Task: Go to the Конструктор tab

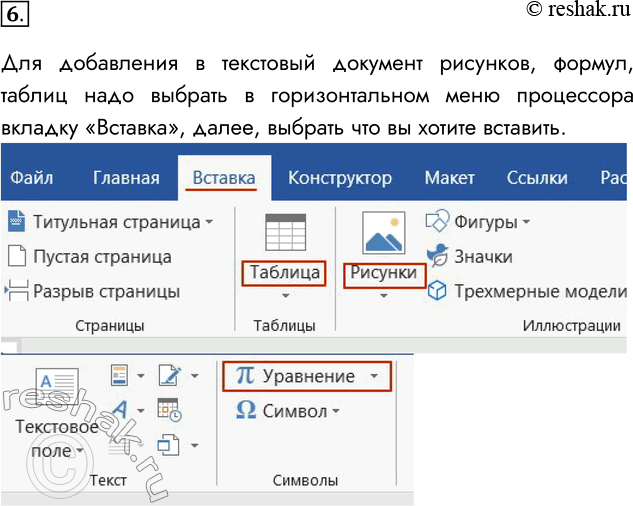Action: [340, 178]
